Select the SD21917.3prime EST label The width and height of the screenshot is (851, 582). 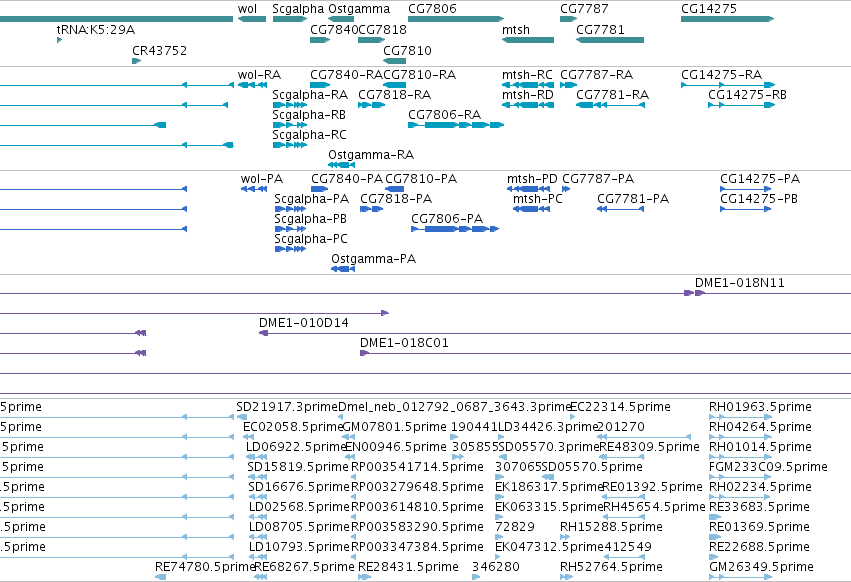(287, 407)
